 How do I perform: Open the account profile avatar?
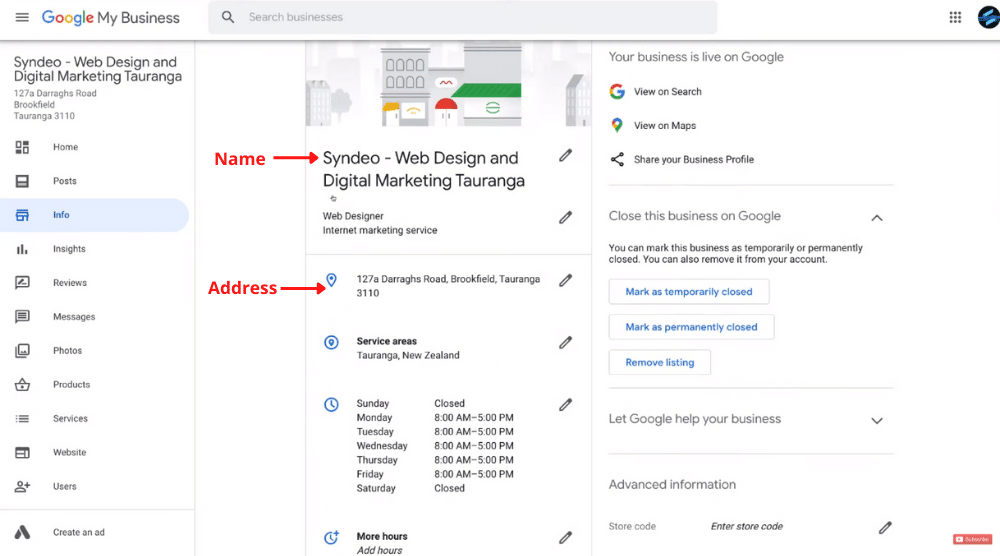pyautogui.click(x=989, y=17)
